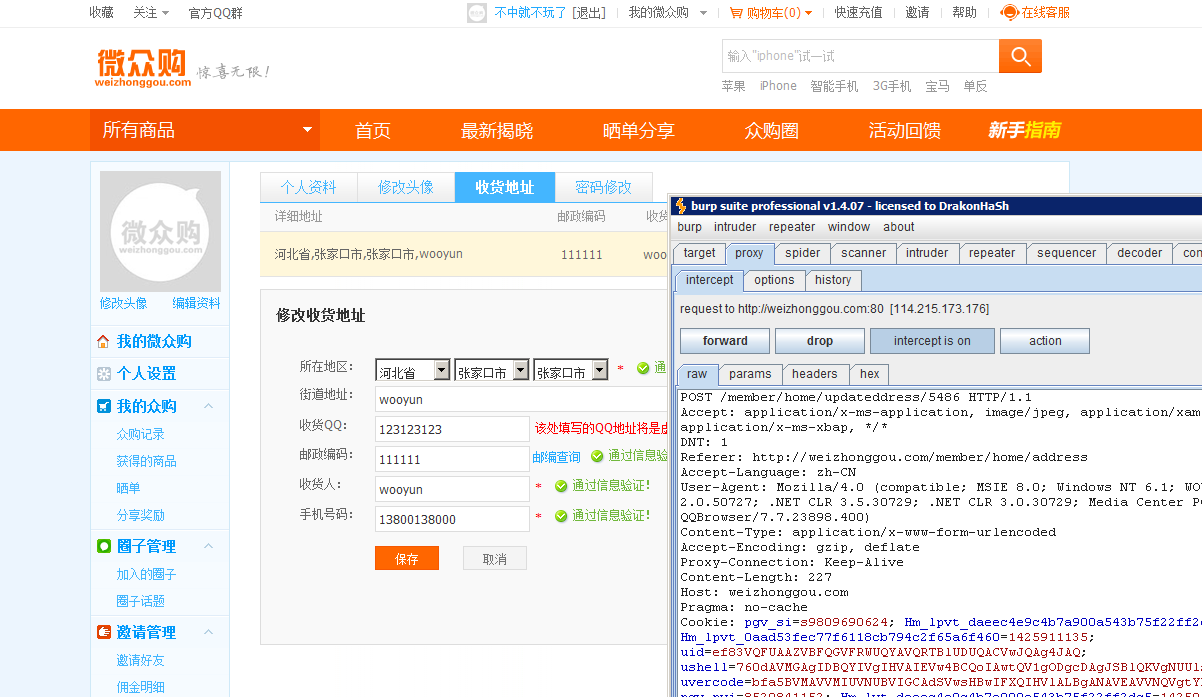Image resolution: width=1202 pixels, height=697 pixels.
Task: Show the request 'headers' view tab
Action: tap(815, 374)
